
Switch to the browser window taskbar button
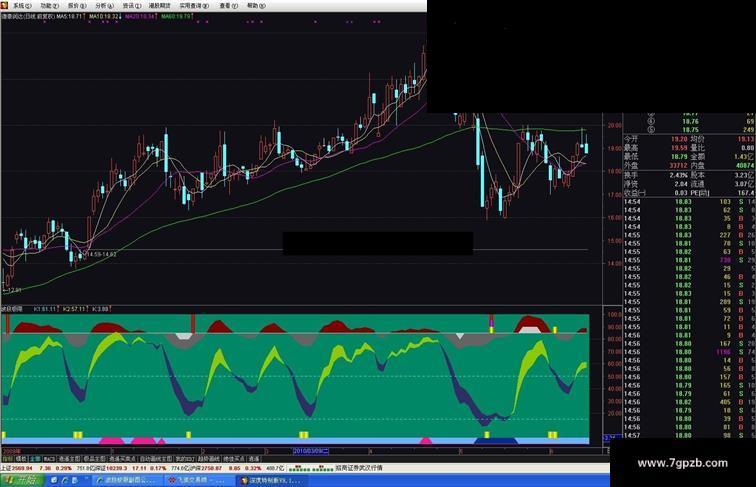[127, 480]
